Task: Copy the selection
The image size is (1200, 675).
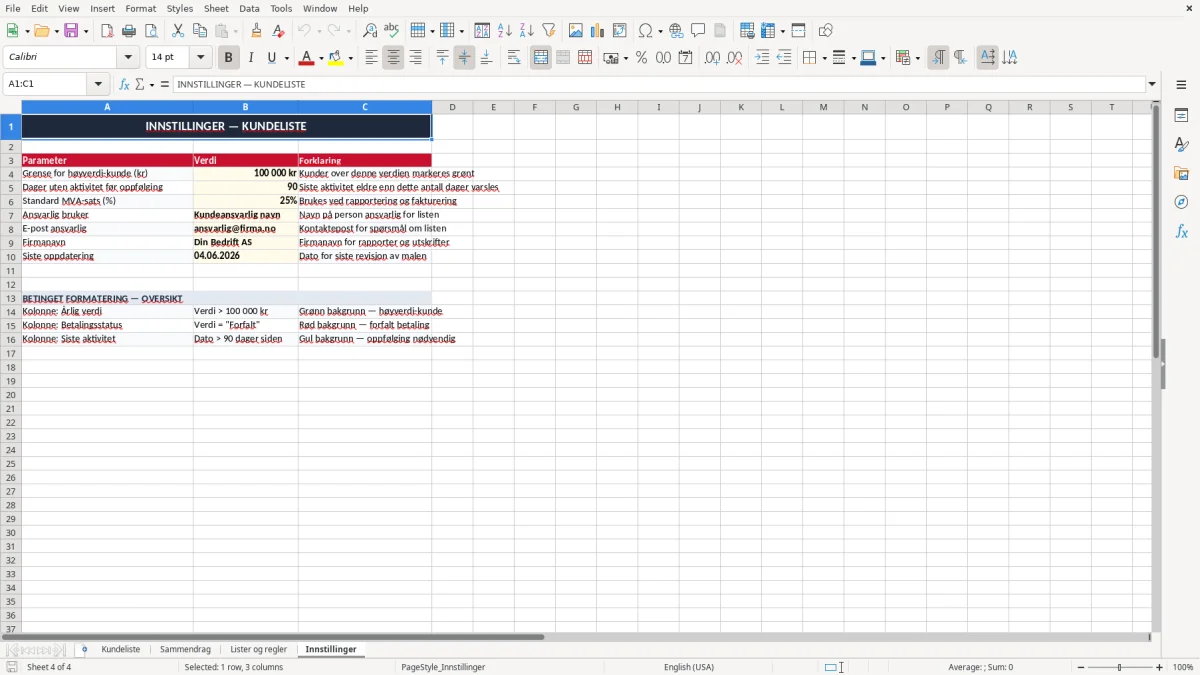Action: pos(200,31)
